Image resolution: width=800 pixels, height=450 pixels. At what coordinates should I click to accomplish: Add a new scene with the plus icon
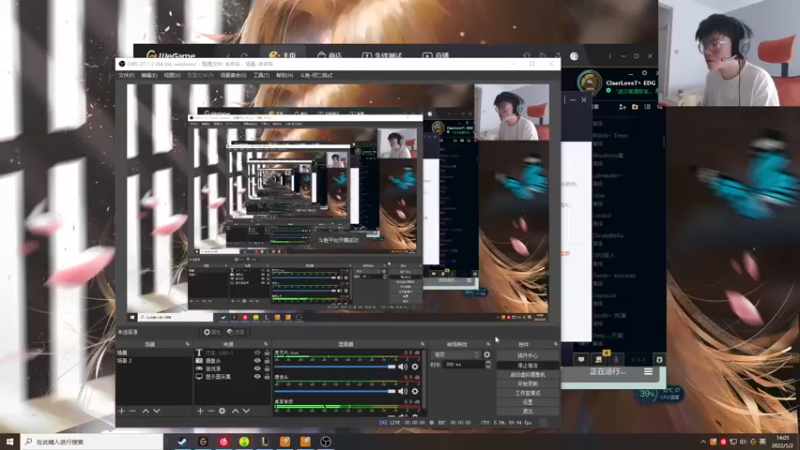[x=121, y=411]
